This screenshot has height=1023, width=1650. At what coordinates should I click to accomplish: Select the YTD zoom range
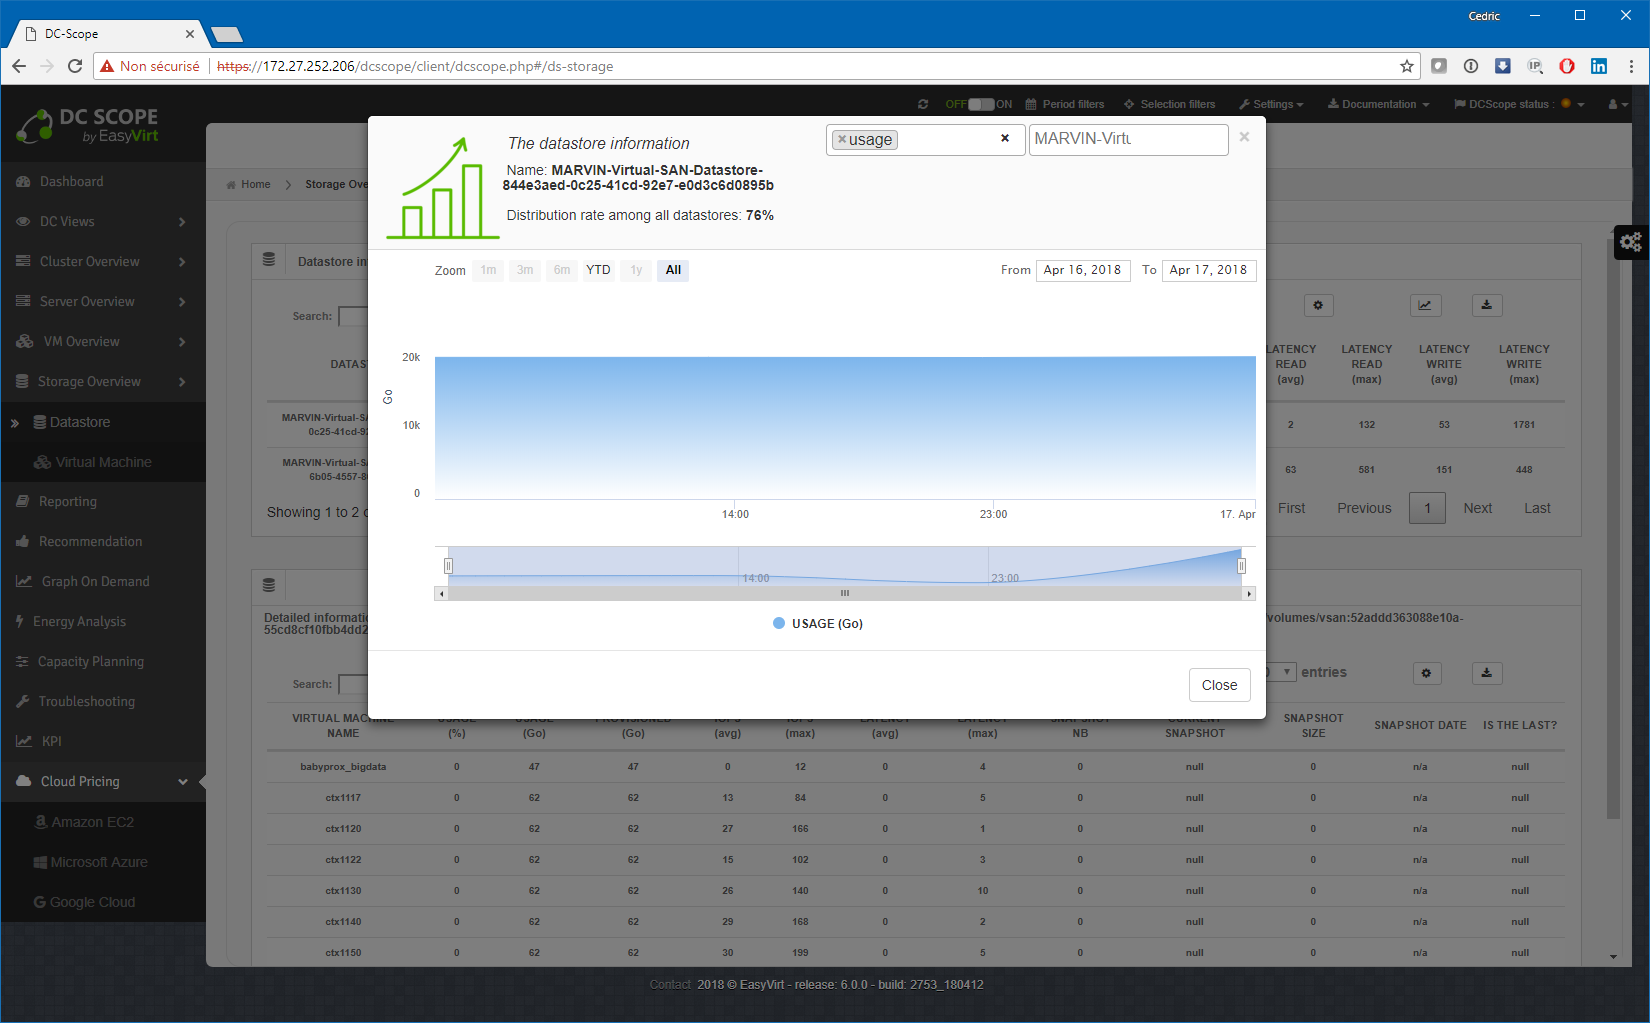598,270
